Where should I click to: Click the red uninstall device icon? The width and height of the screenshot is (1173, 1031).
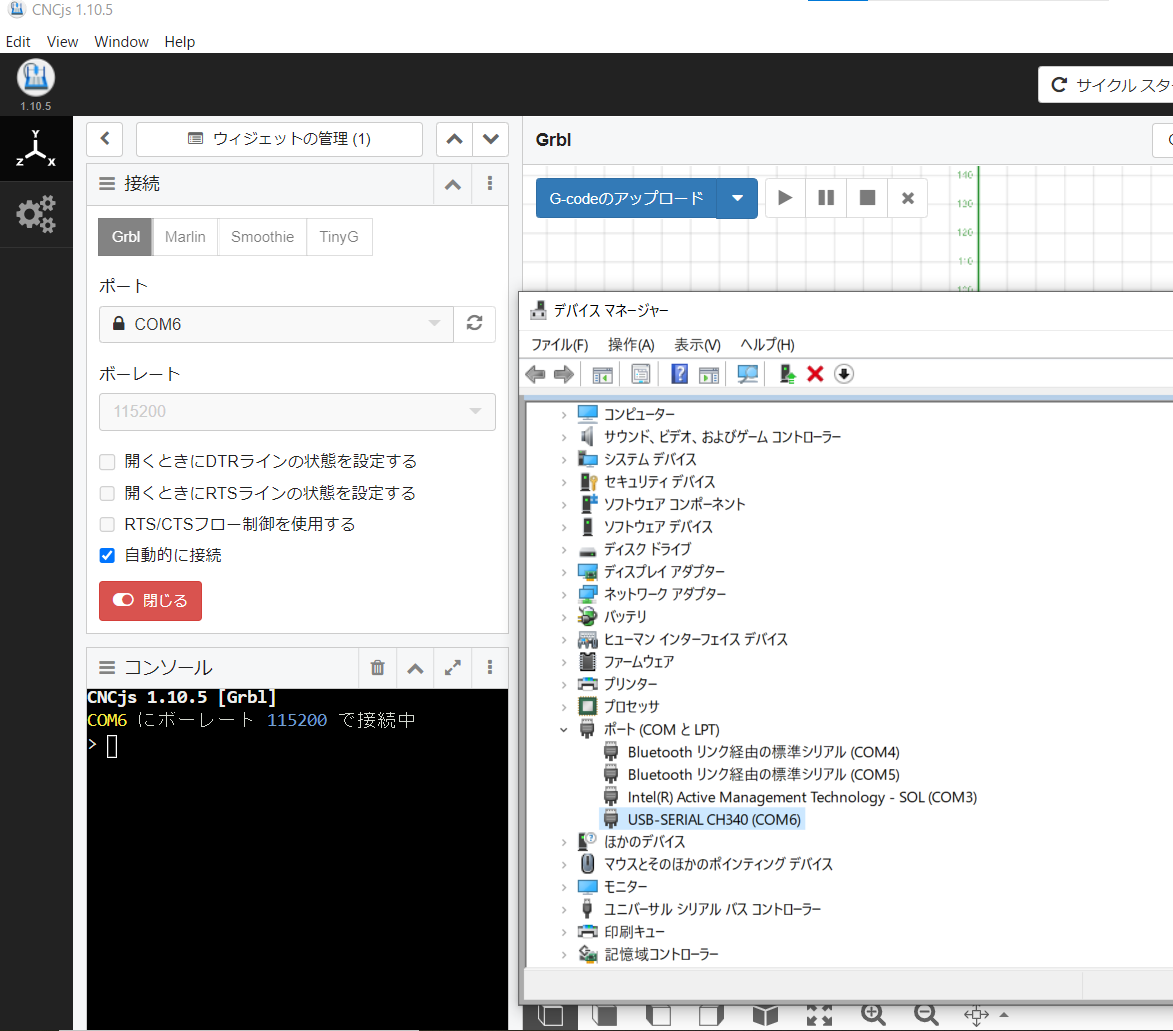(x=815, y=374)
